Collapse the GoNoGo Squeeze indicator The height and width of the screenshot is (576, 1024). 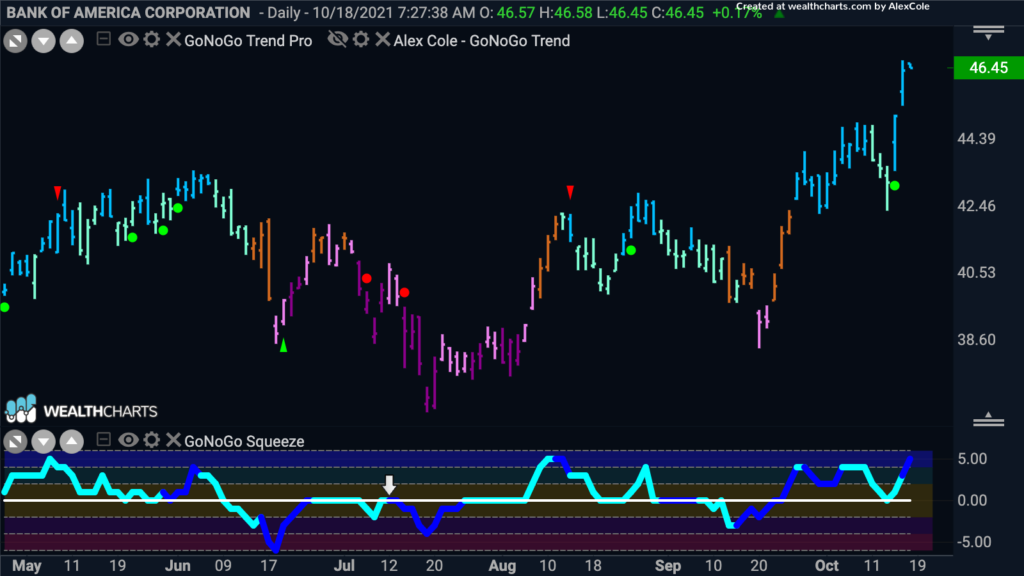tap(103, 440)
